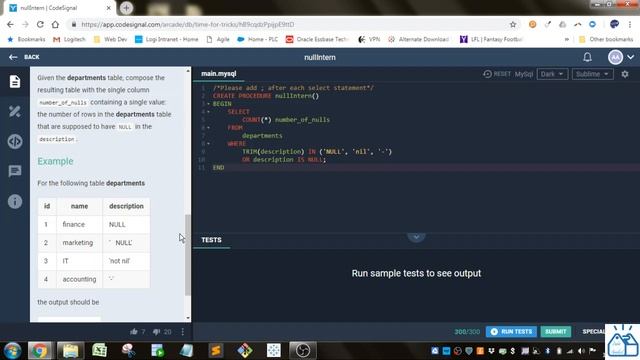This screenshot has width=640, height=360.
Task: Open the Dark theme dropdown
Action: 552,74
